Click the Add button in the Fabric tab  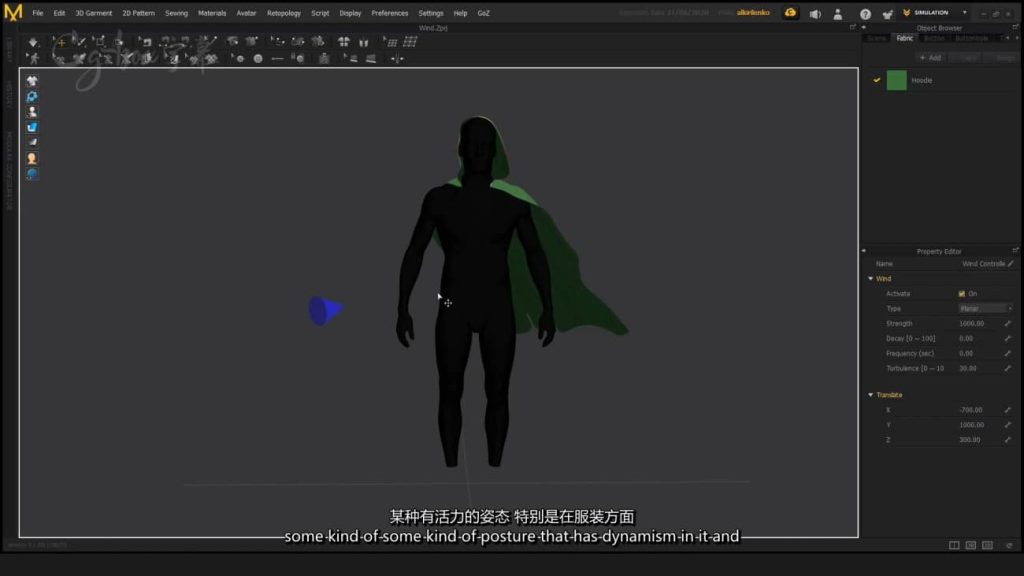pyautogui.click(x=930, y=57)
